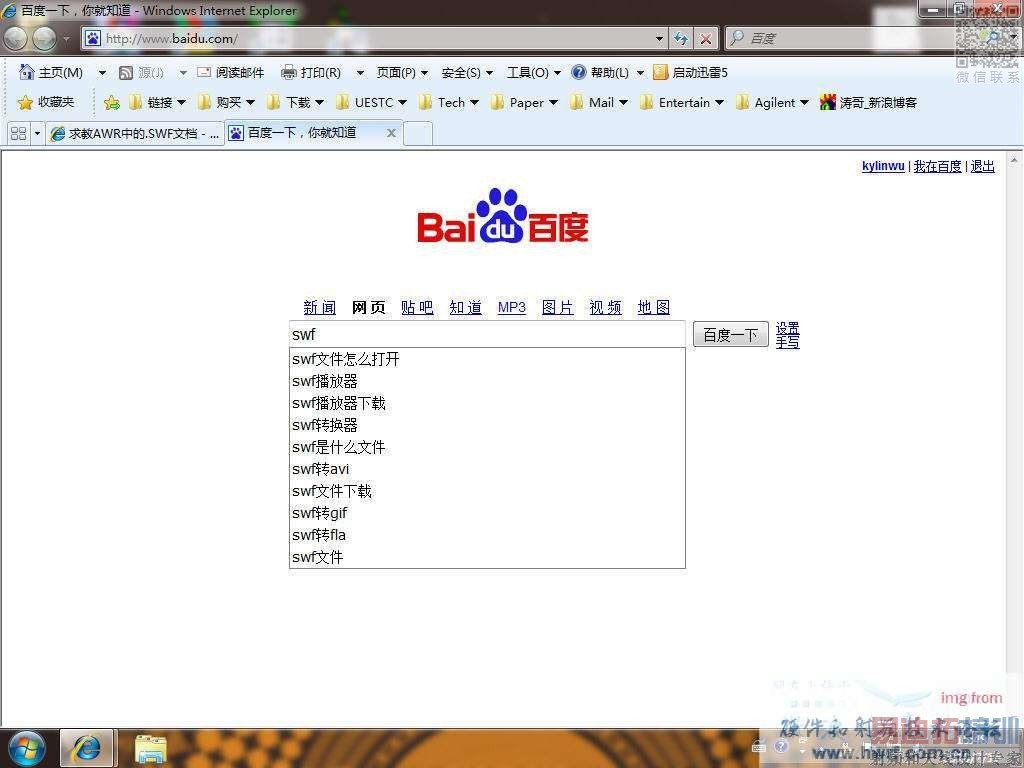
Task: Open the 购买 favorites folder
Action: coord(226,103)
